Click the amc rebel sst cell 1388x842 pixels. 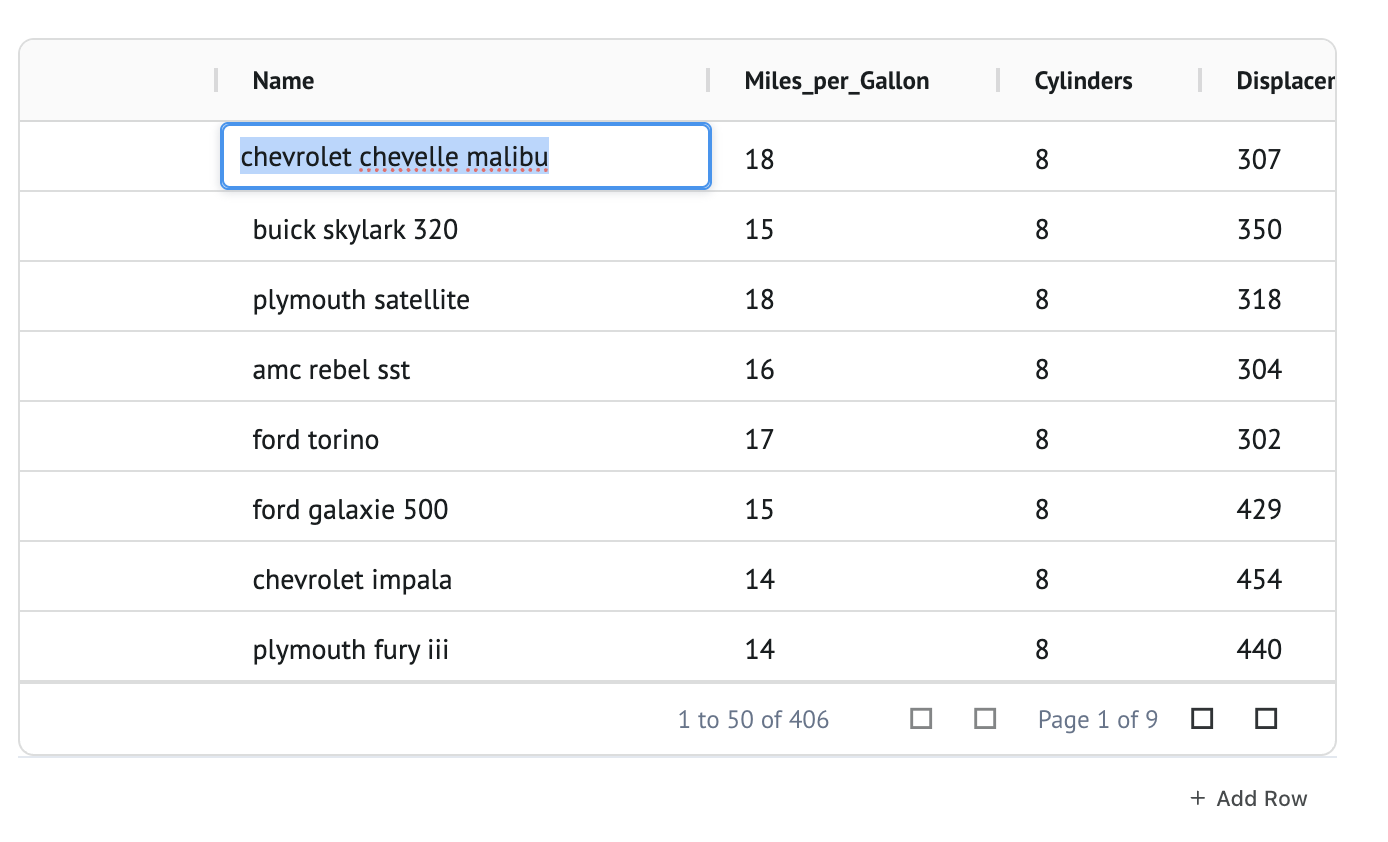(x=331, y=370)
